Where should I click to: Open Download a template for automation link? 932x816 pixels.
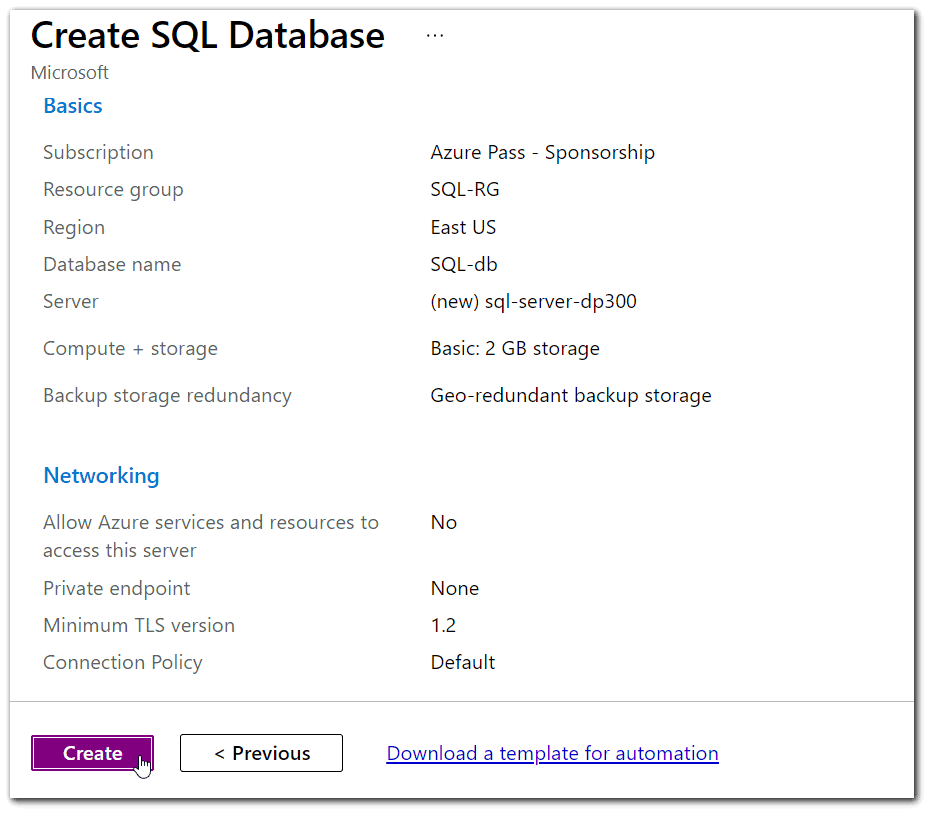click(x=552, y=753)
